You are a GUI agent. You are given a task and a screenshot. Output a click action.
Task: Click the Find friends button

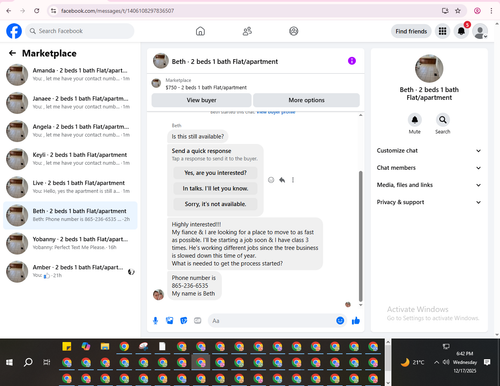tap(411, 31)
